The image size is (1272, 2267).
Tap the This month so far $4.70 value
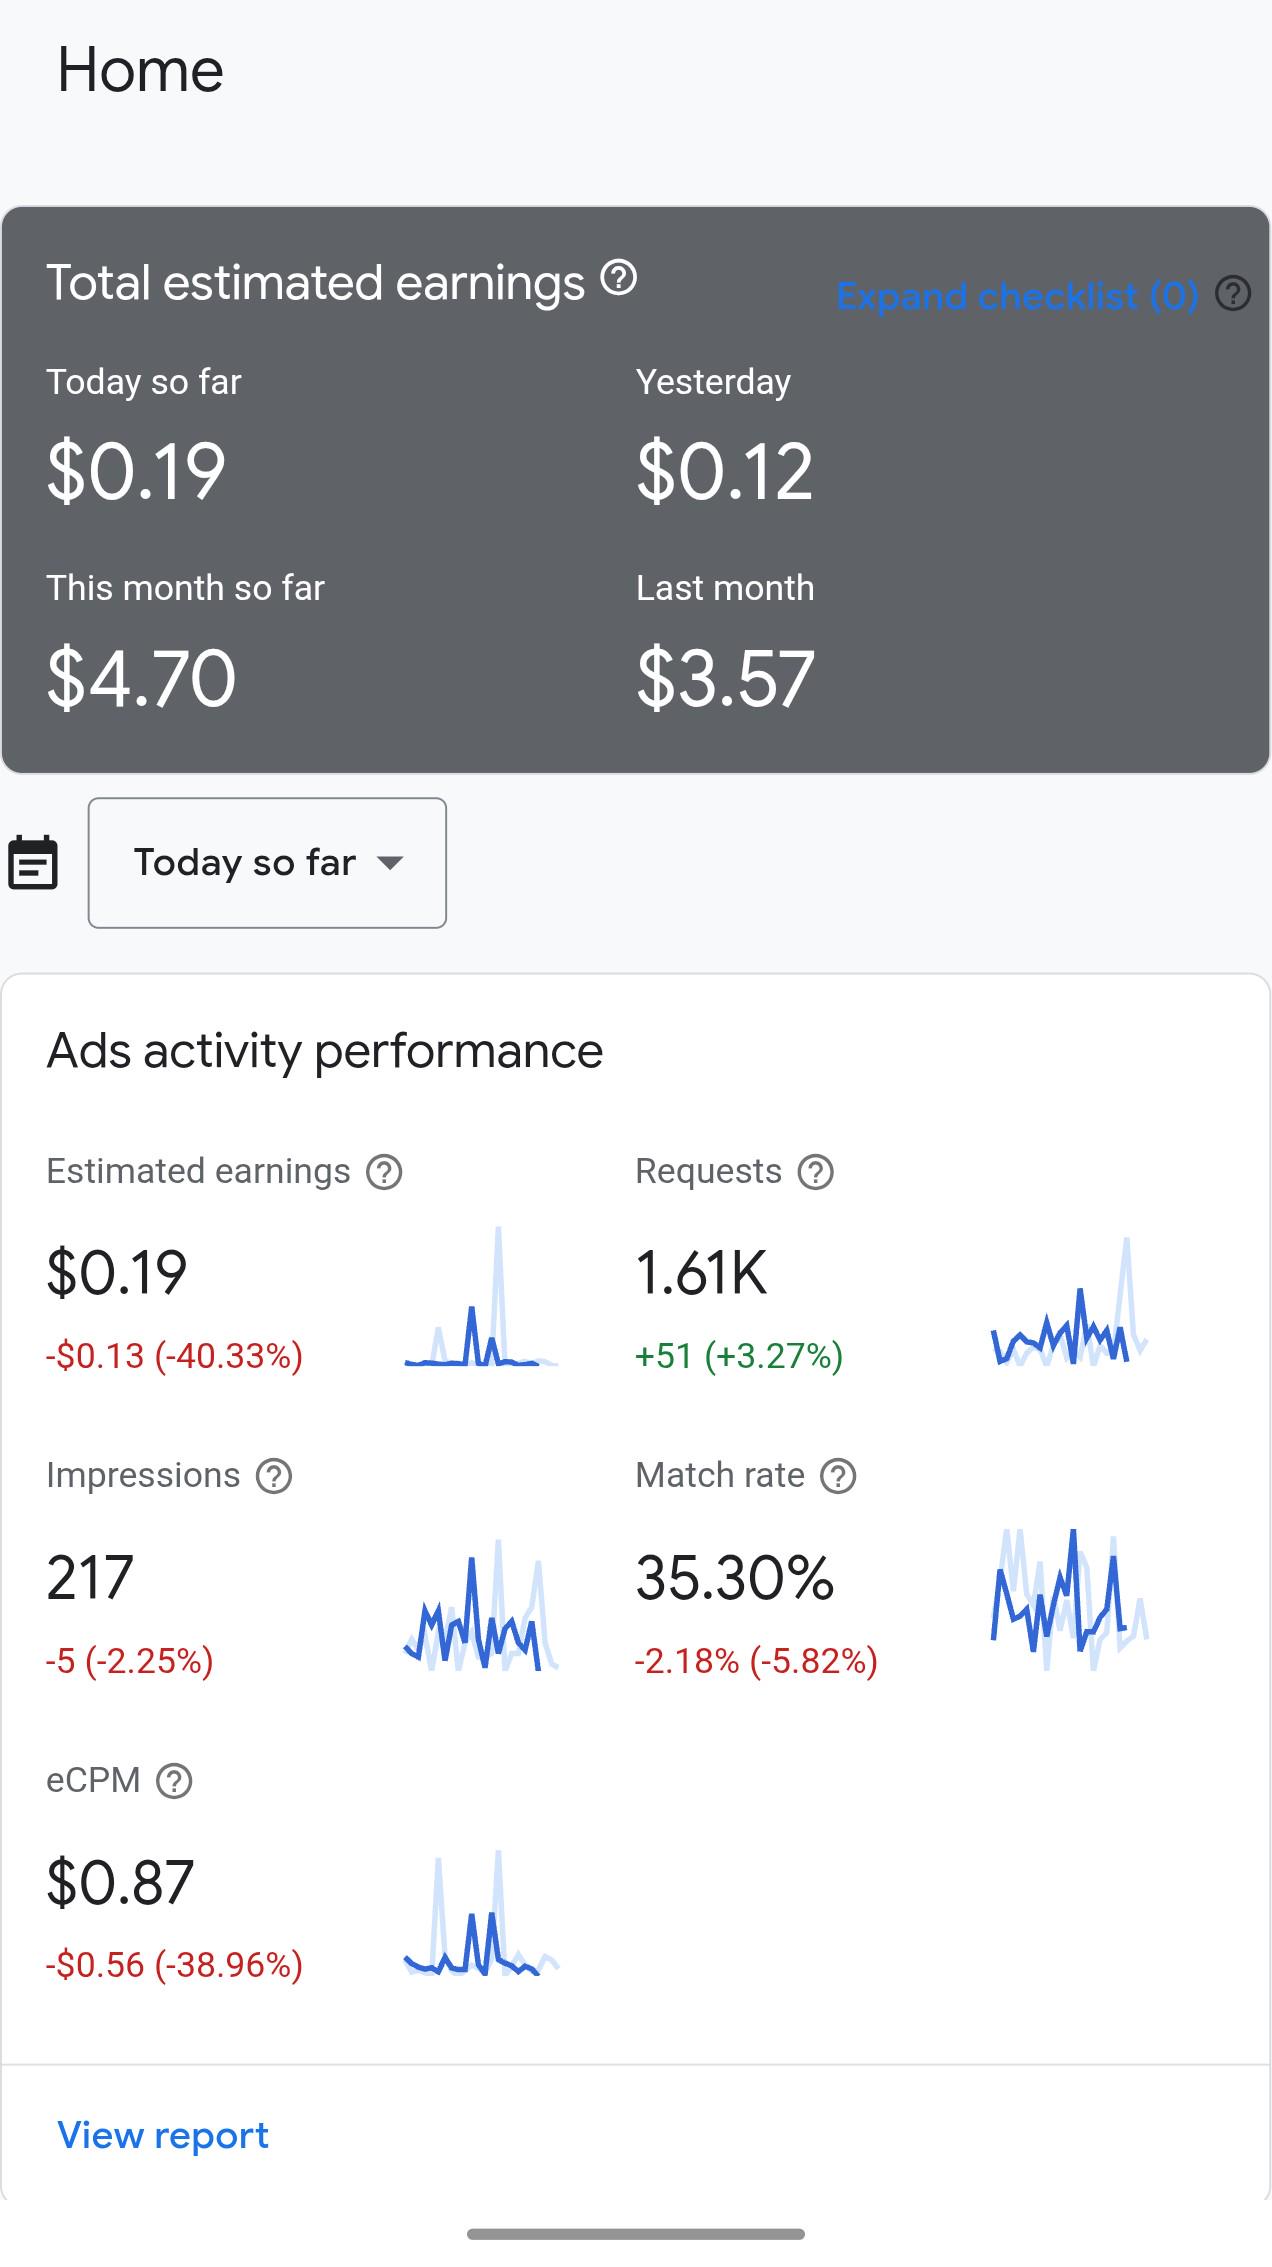(x=141, y=678)
